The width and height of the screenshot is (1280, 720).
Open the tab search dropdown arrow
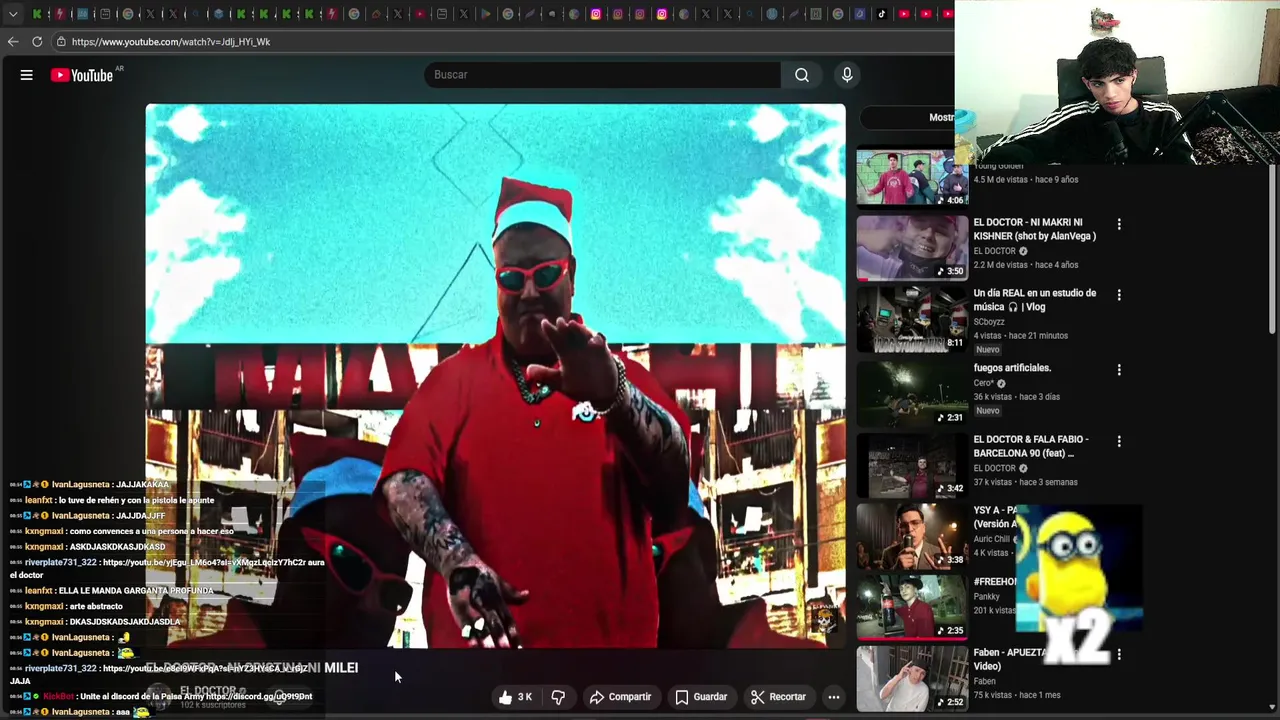pos(13,14)
